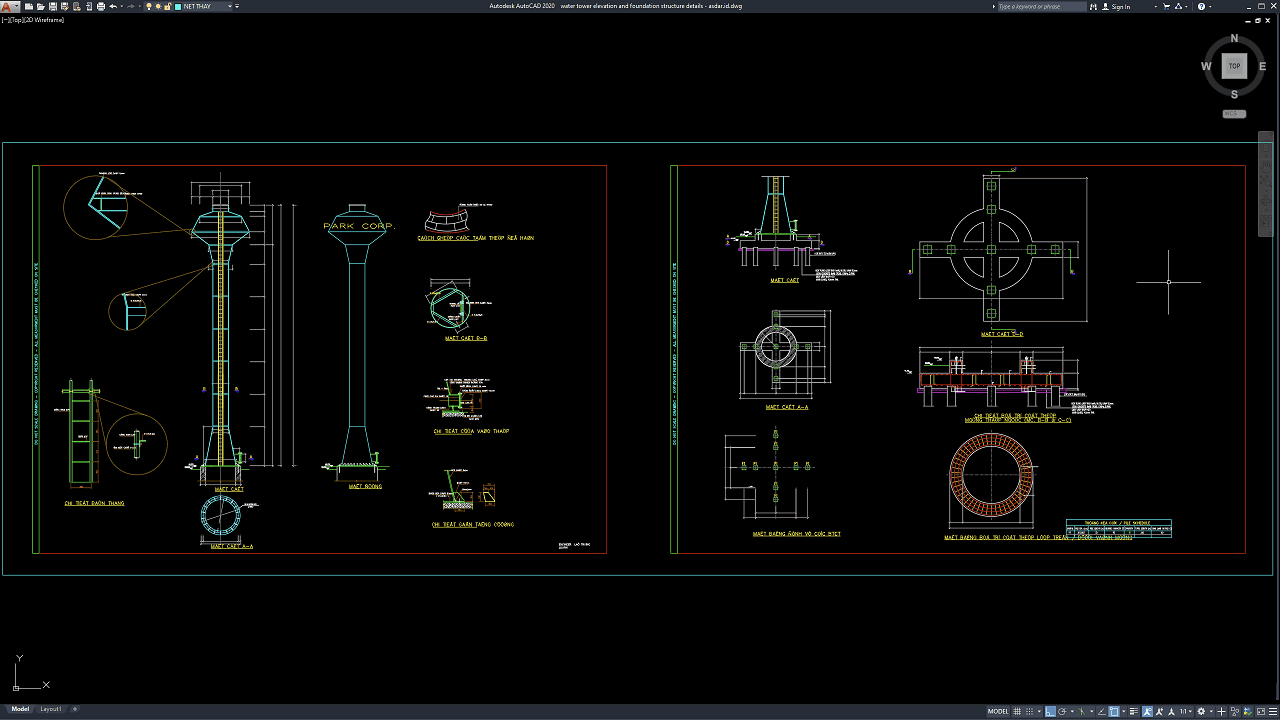Click the New drawing icon

coord(29,6)
